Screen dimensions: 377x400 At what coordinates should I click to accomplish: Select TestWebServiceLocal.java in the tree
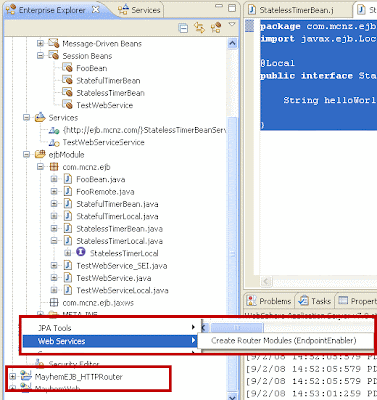tap(122, 290)
